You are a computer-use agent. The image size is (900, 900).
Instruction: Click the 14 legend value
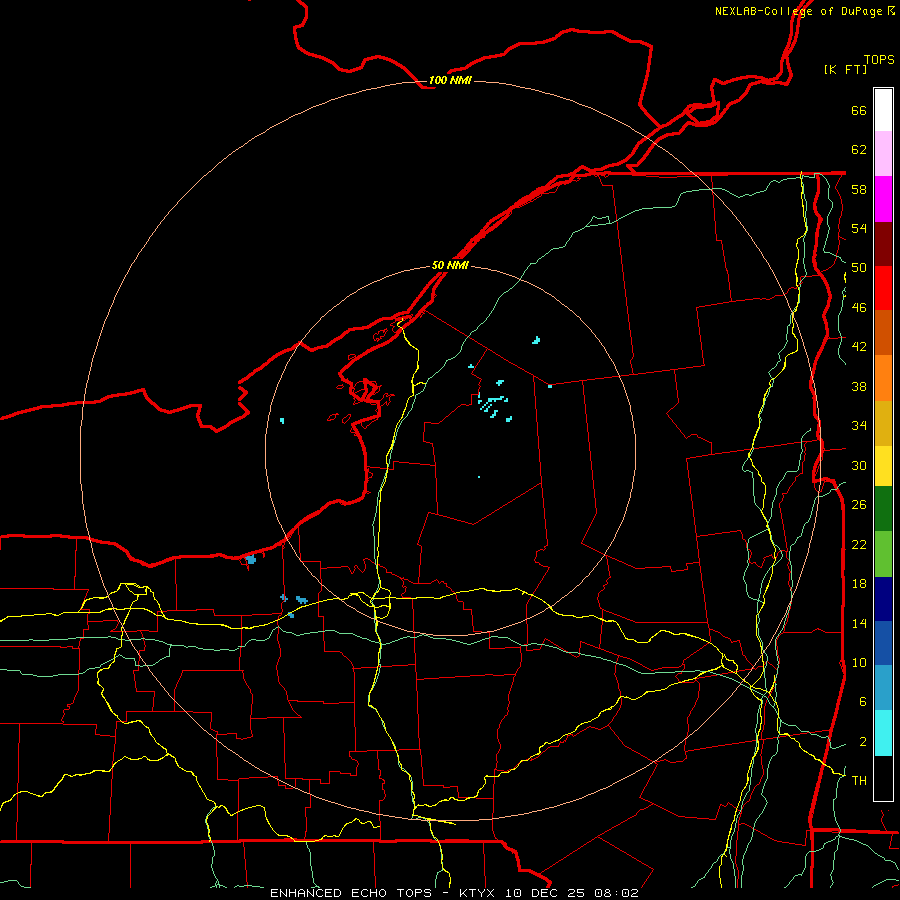859,624
